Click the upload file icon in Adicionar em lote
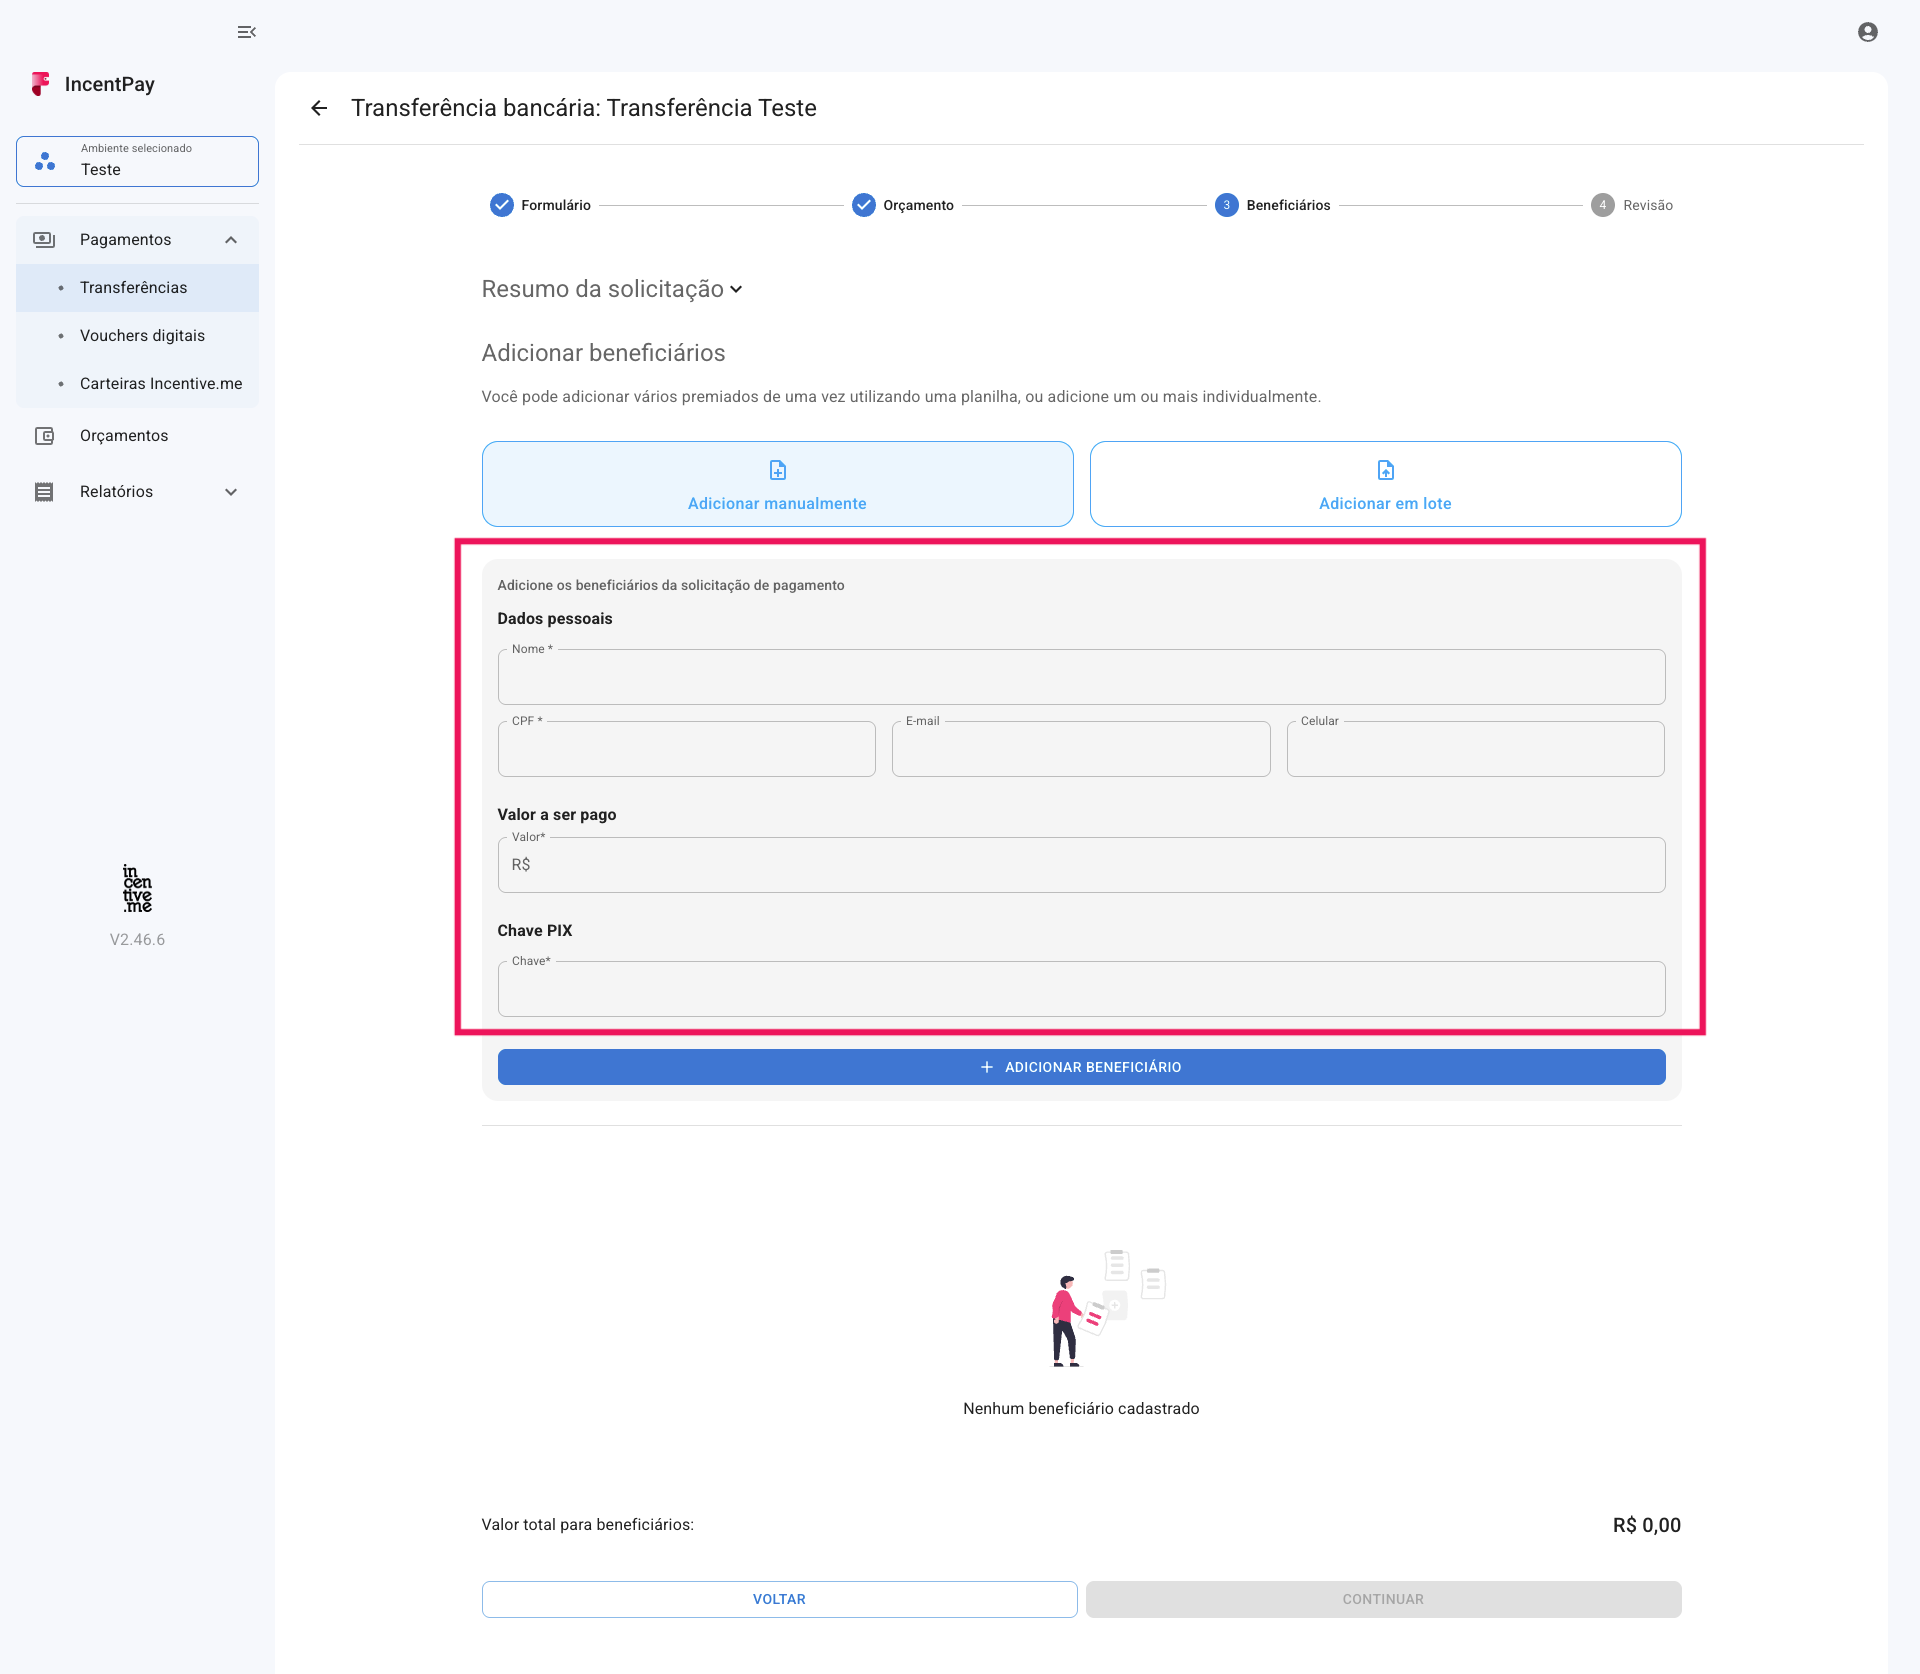The image size is (1920, 1674). point(1385,470)
